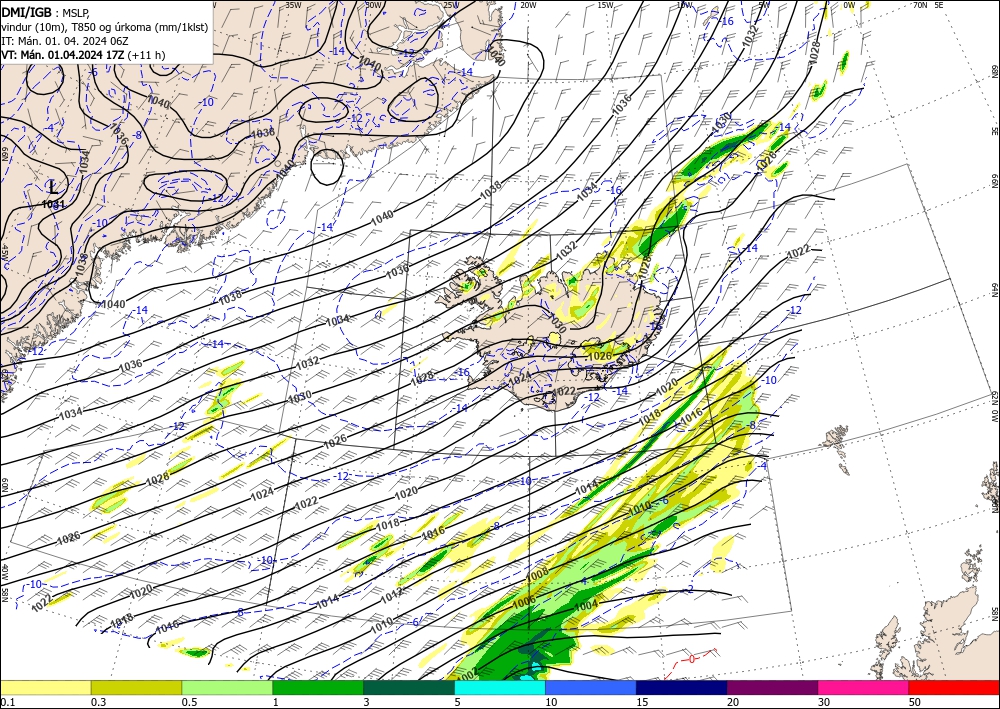Pick the blue 10 mm legend swatch
This screenshot has width=1000, height=709.
coord(591,687)
